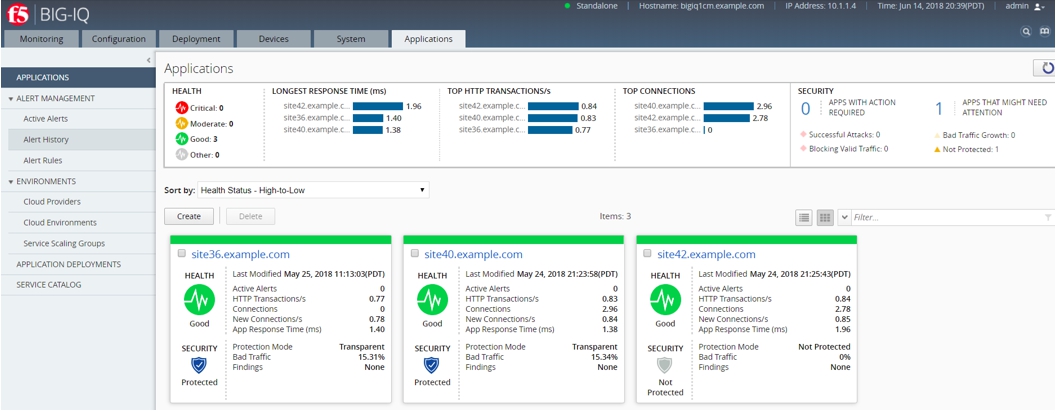
Task: Select the site36.example.com checkbox
Action: coord(181,254)
